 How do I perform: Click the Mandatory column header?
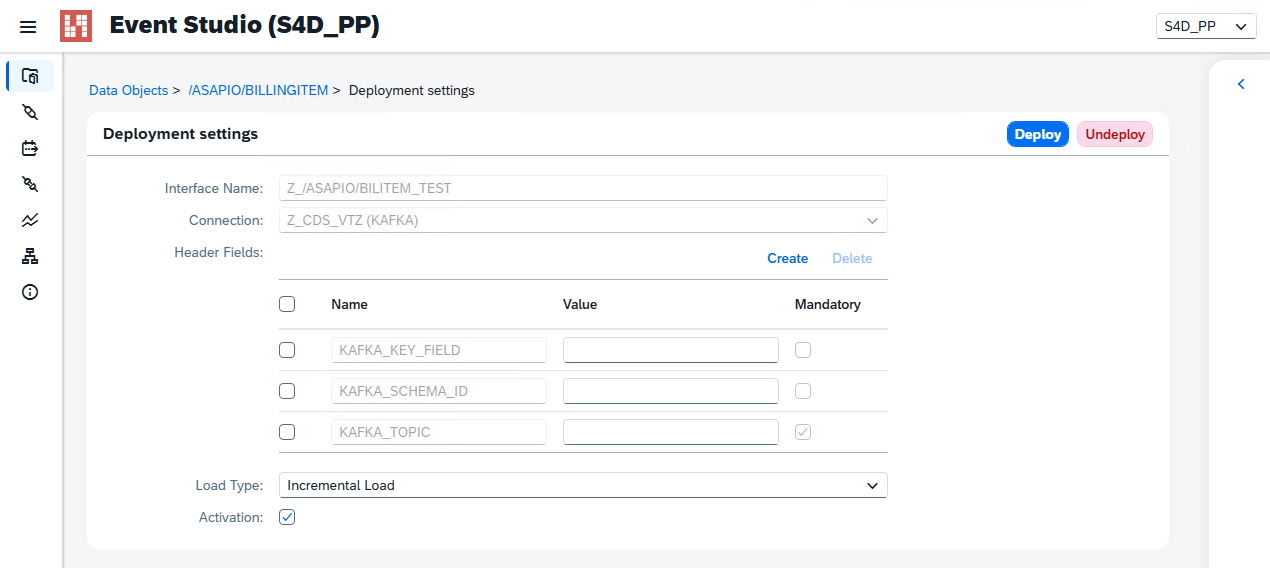[828, 304]
